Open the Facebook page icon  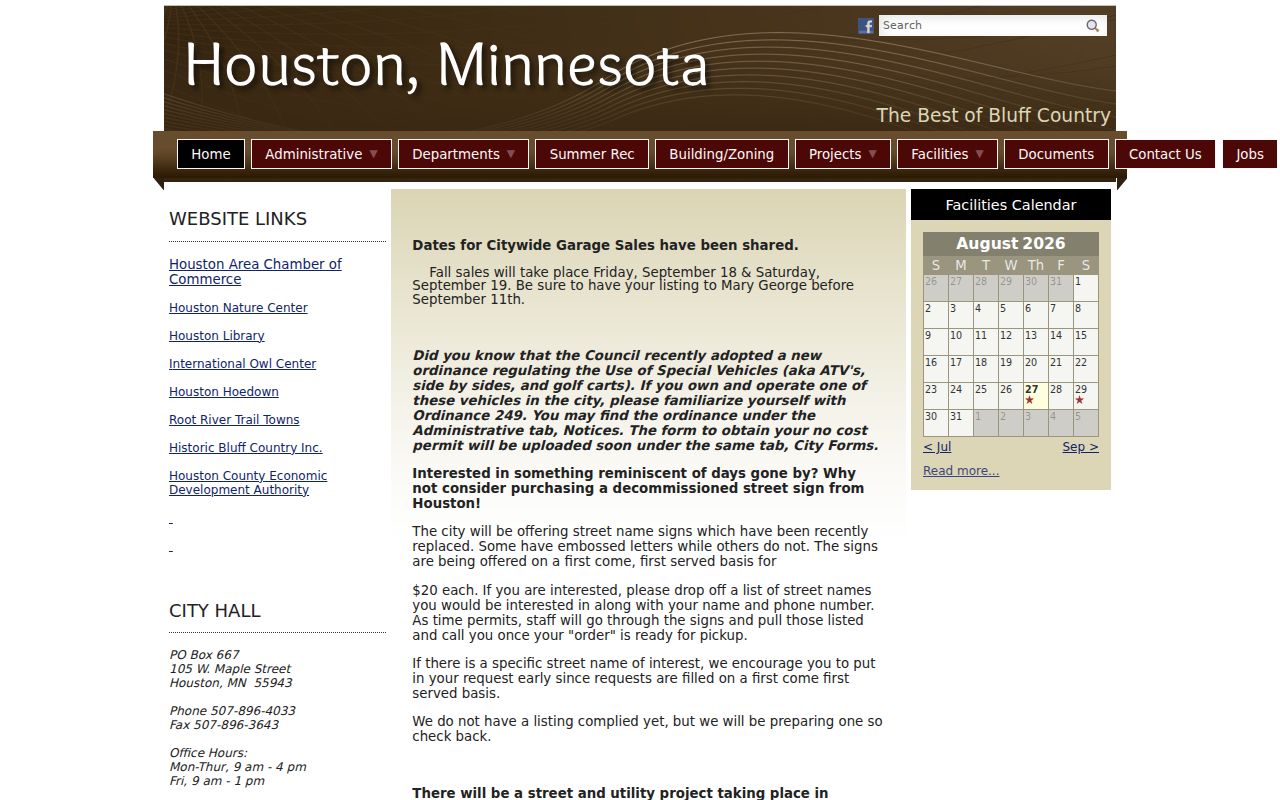(866, 26)
